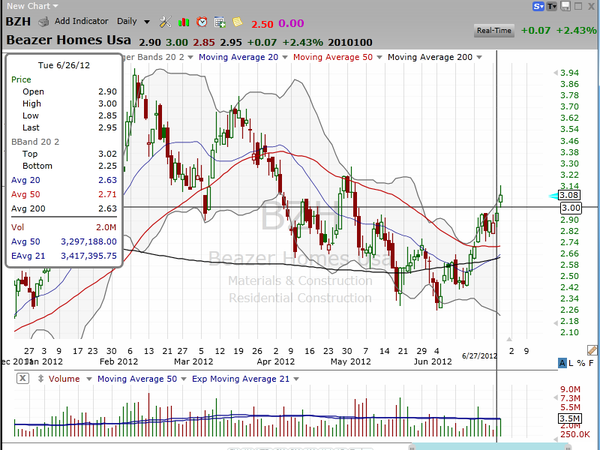Click the Moving Average 200 label
The height and width of the screenshot is (450, 600).
point(430,57)
